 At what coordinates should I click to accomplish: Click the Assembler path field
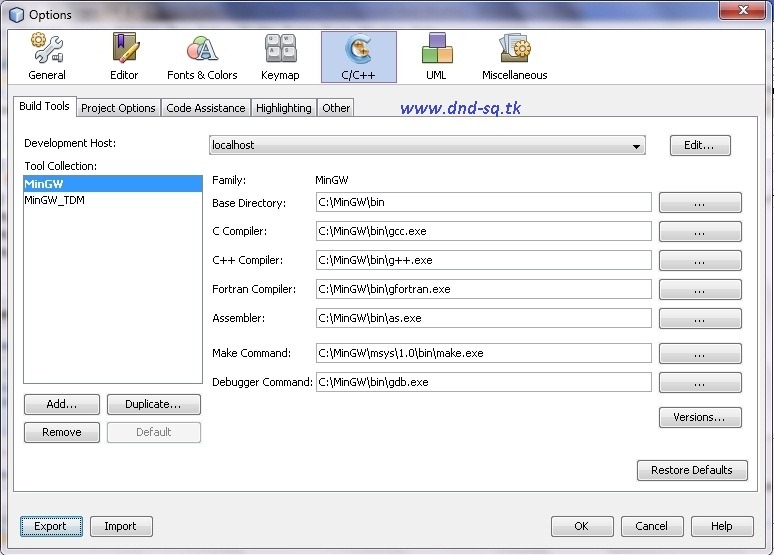(x=484, y=318)
